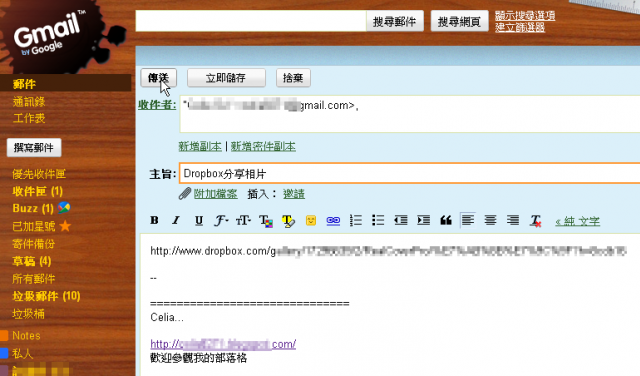Click the blue 私人 label color square
This screenshot has width=640, height=376.
pyautogui.click(x=4, y=353)
